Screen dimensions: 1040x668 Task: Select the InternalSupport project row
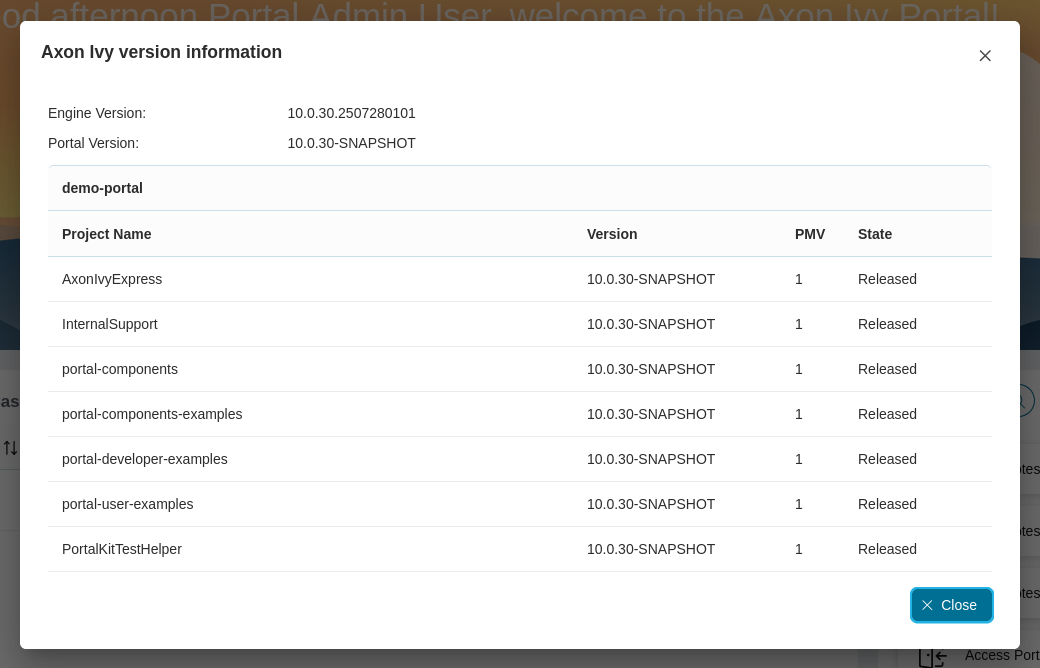(x=110, y=324)
